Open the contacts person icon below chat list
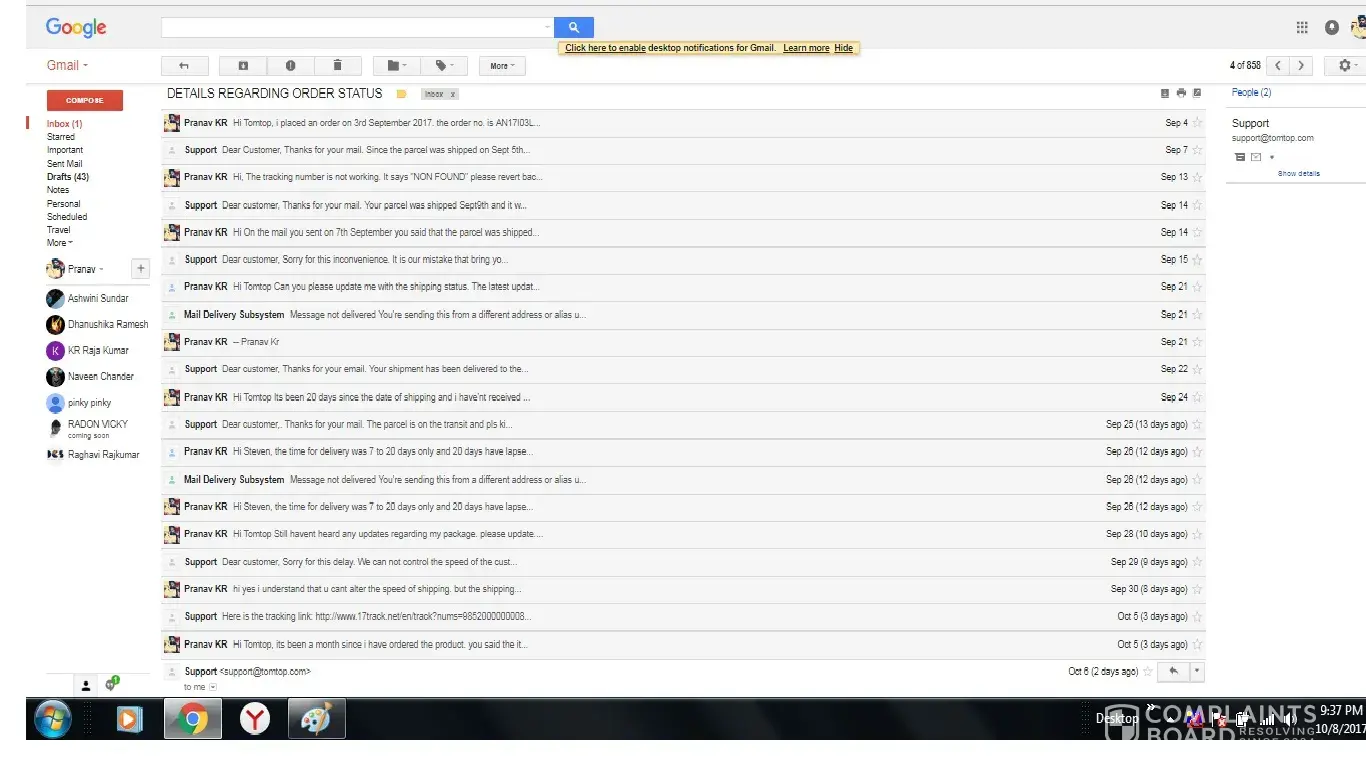Screen dimensions: 1366x768 (86, 685)
